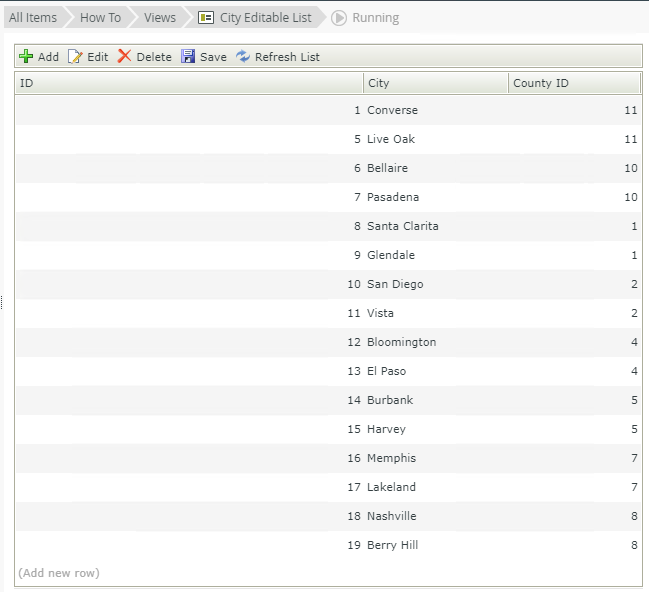The width and height of the screenshot is (649, 592).
Task: Click the (Add new row) link
Action: 59,573
